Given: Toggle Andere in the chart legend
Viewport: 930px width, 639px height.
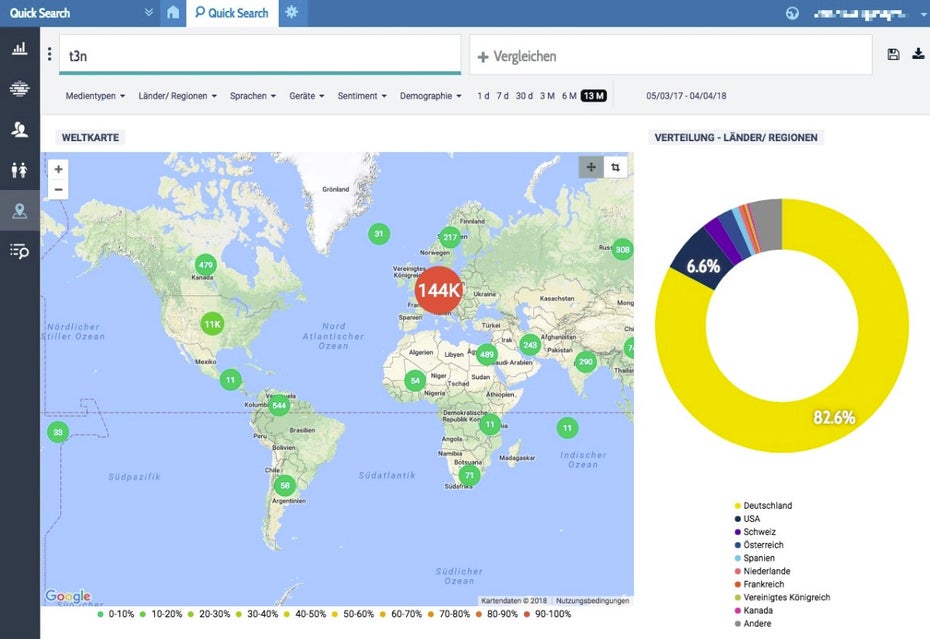Looking at the screenshot, I should (x=753, y=624).
